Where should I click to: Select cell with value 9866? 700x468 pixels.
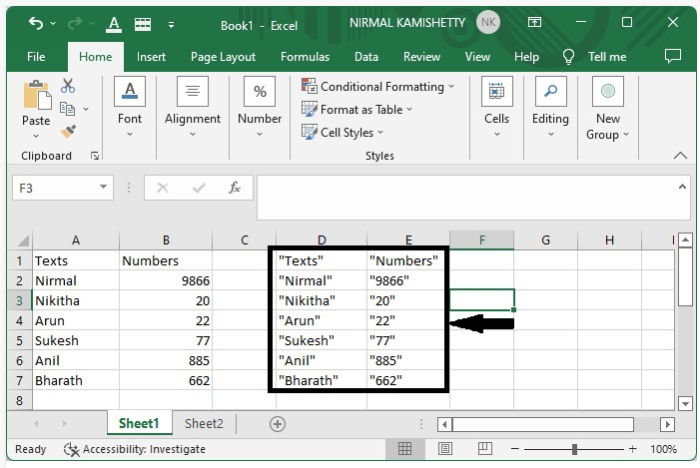coord(166,281)
